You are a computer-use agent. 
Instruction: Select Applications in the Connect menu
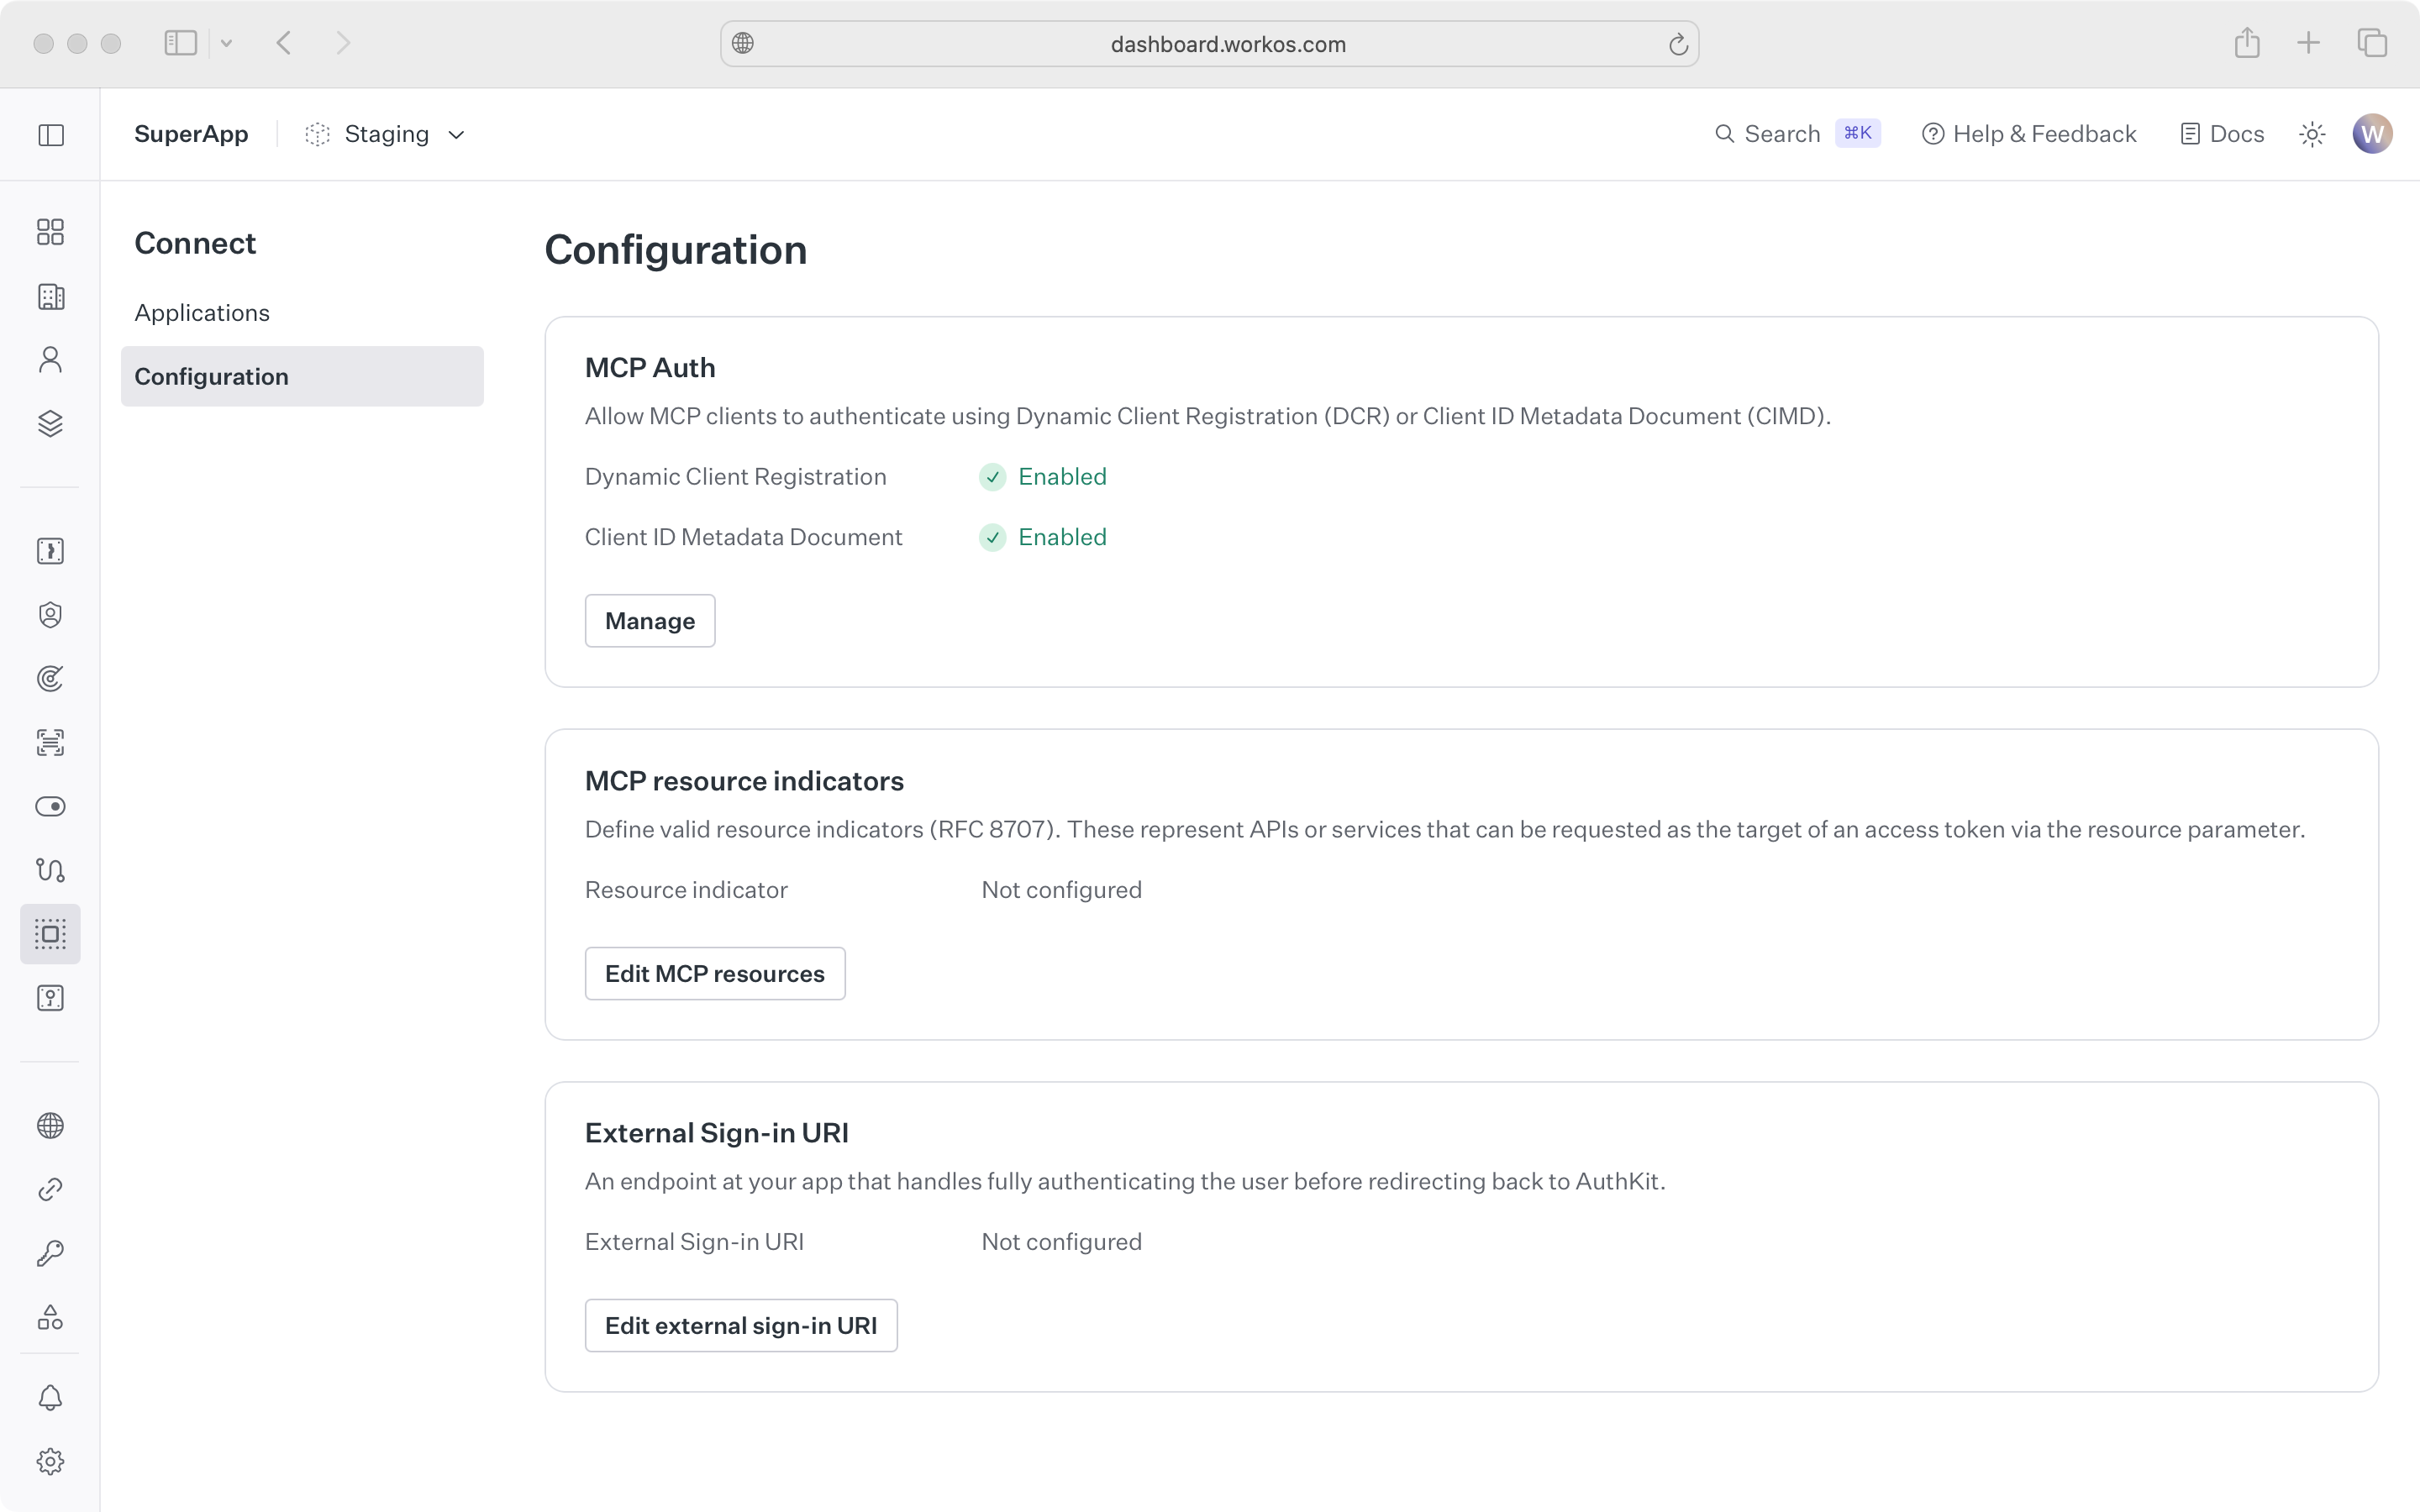[202, 313]
